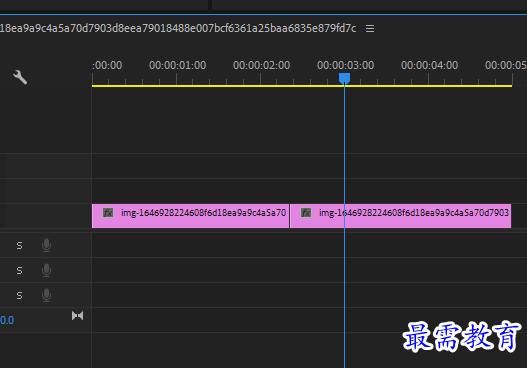Jump to 00:00:02:00 on the time ruler
This screenshot has width=527, height=368.
261,65
